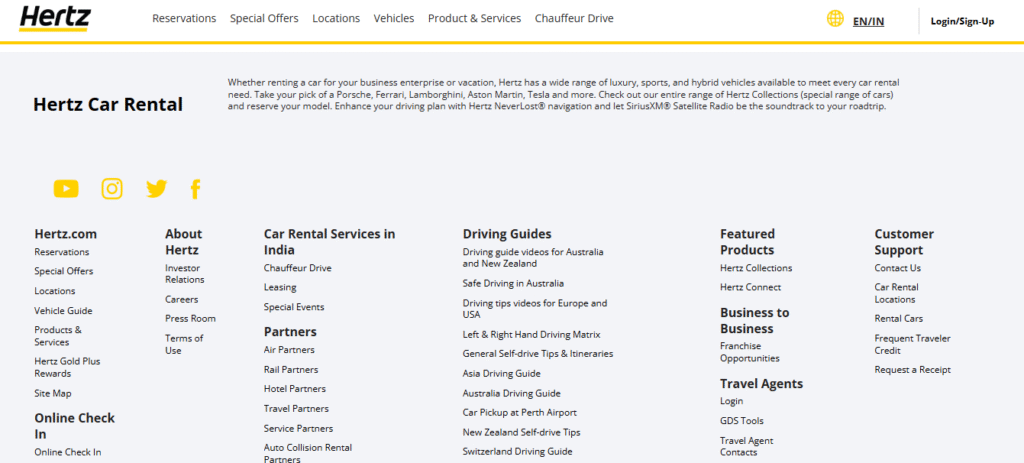This screenshot has height=463, width=1024.
Task: Open the EN/IN language selector
Action: 869,22
